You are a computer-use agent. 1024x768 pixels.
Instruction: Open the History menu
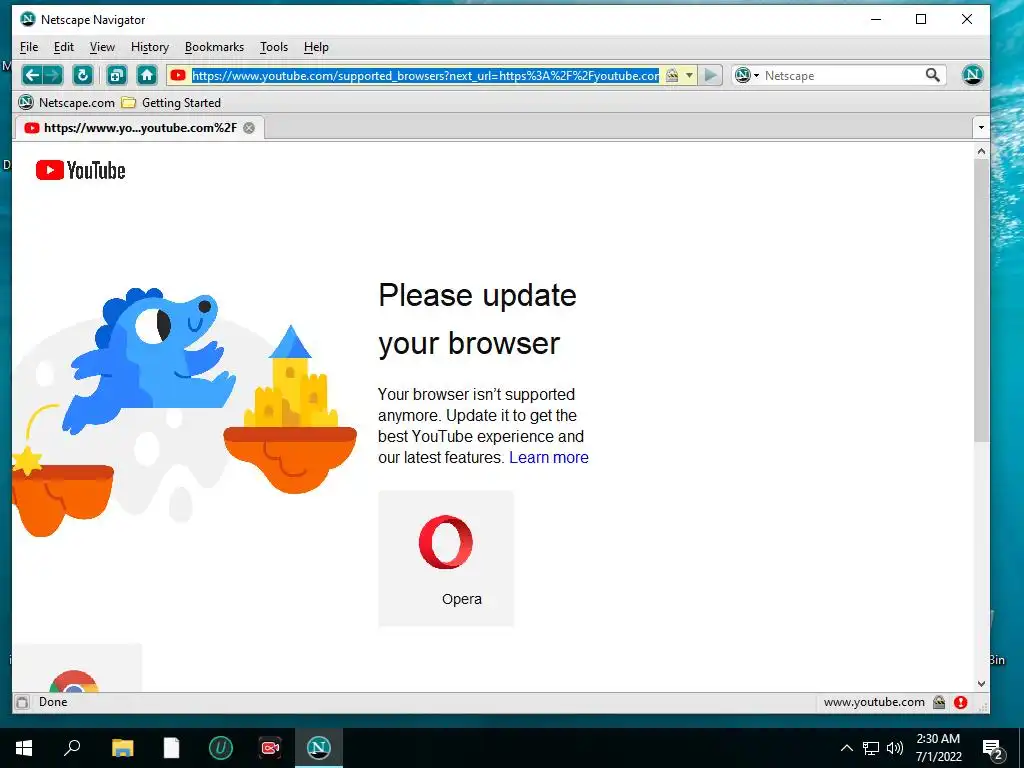point(150,47)
